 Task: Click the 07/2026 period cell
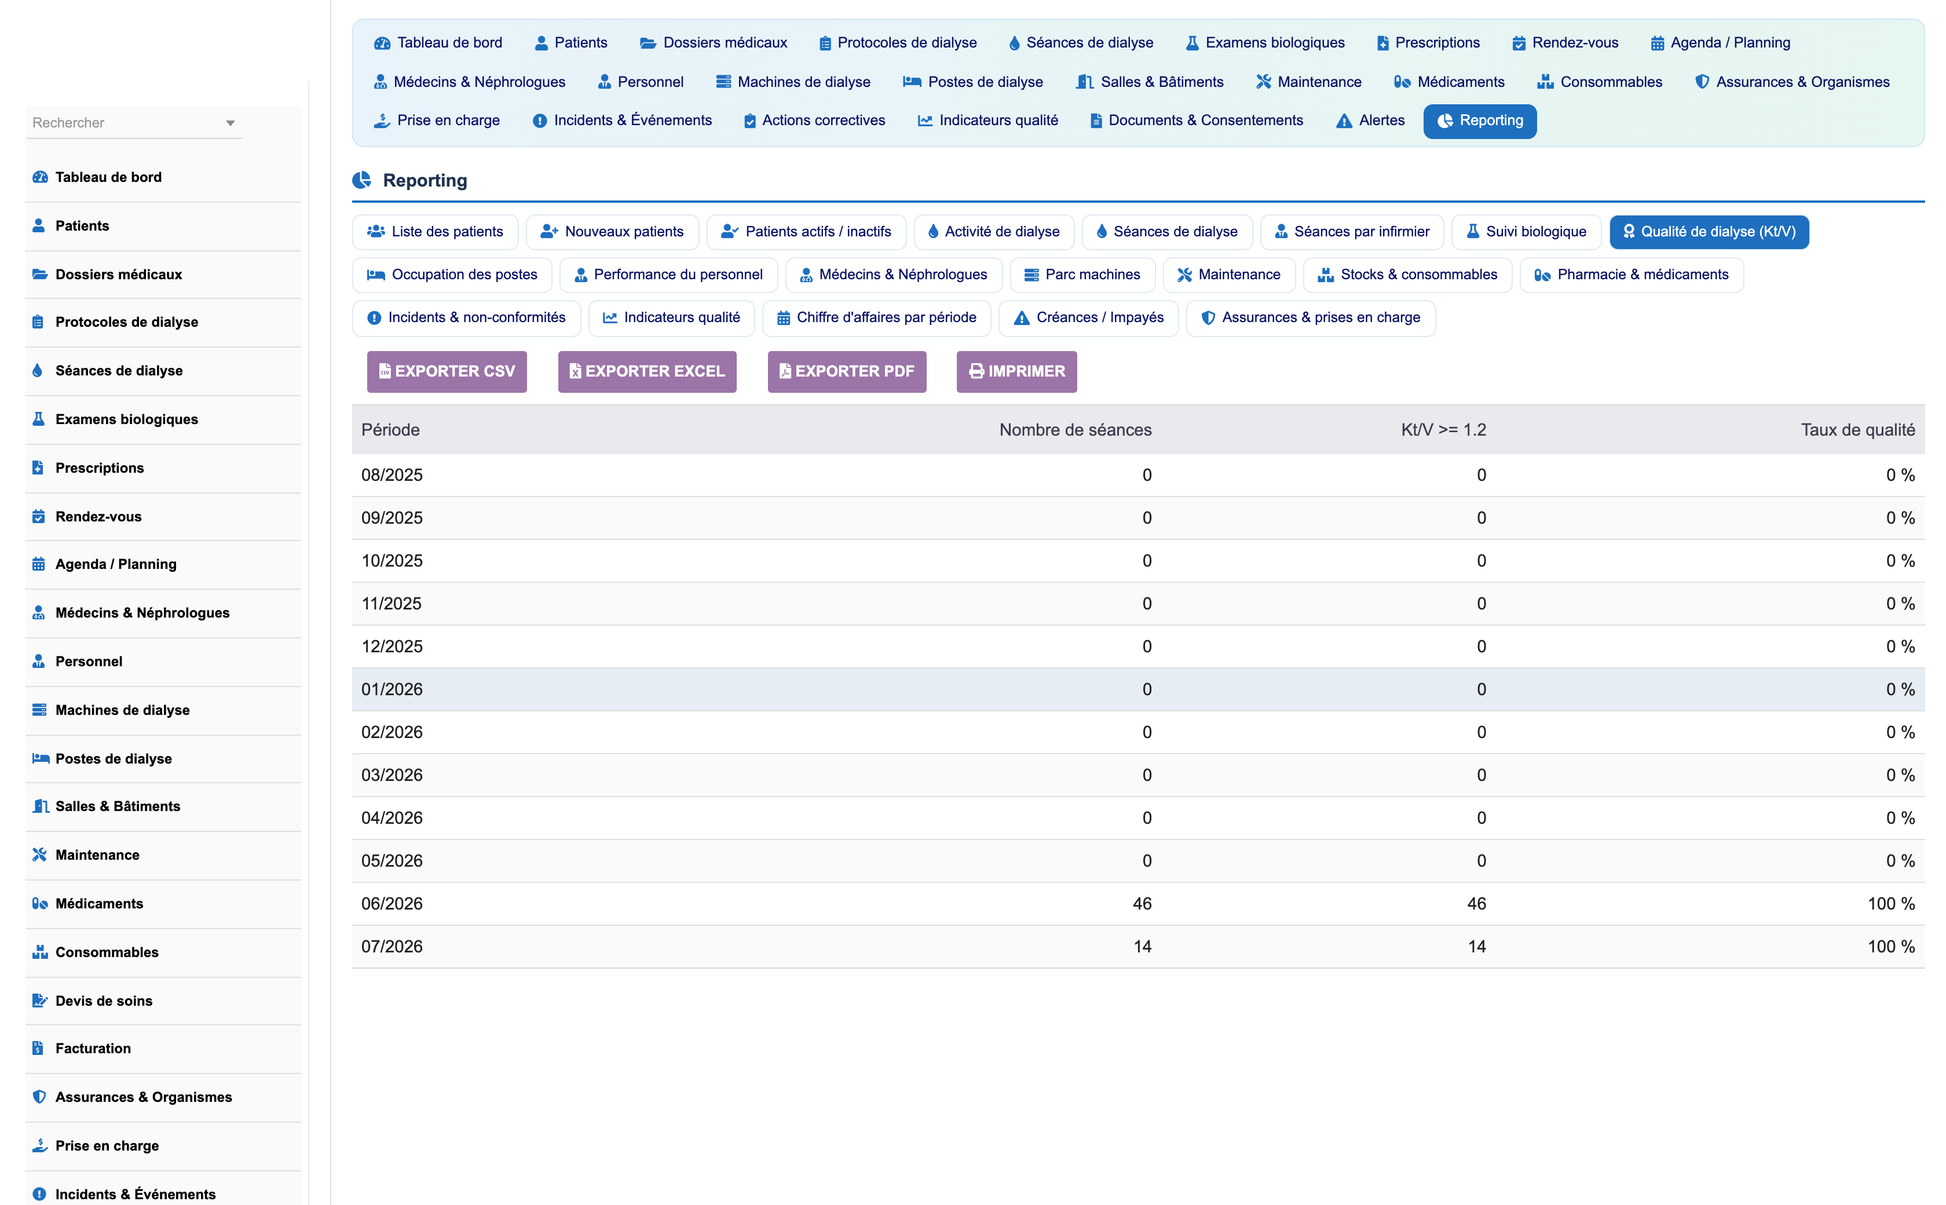pos(392,947)
